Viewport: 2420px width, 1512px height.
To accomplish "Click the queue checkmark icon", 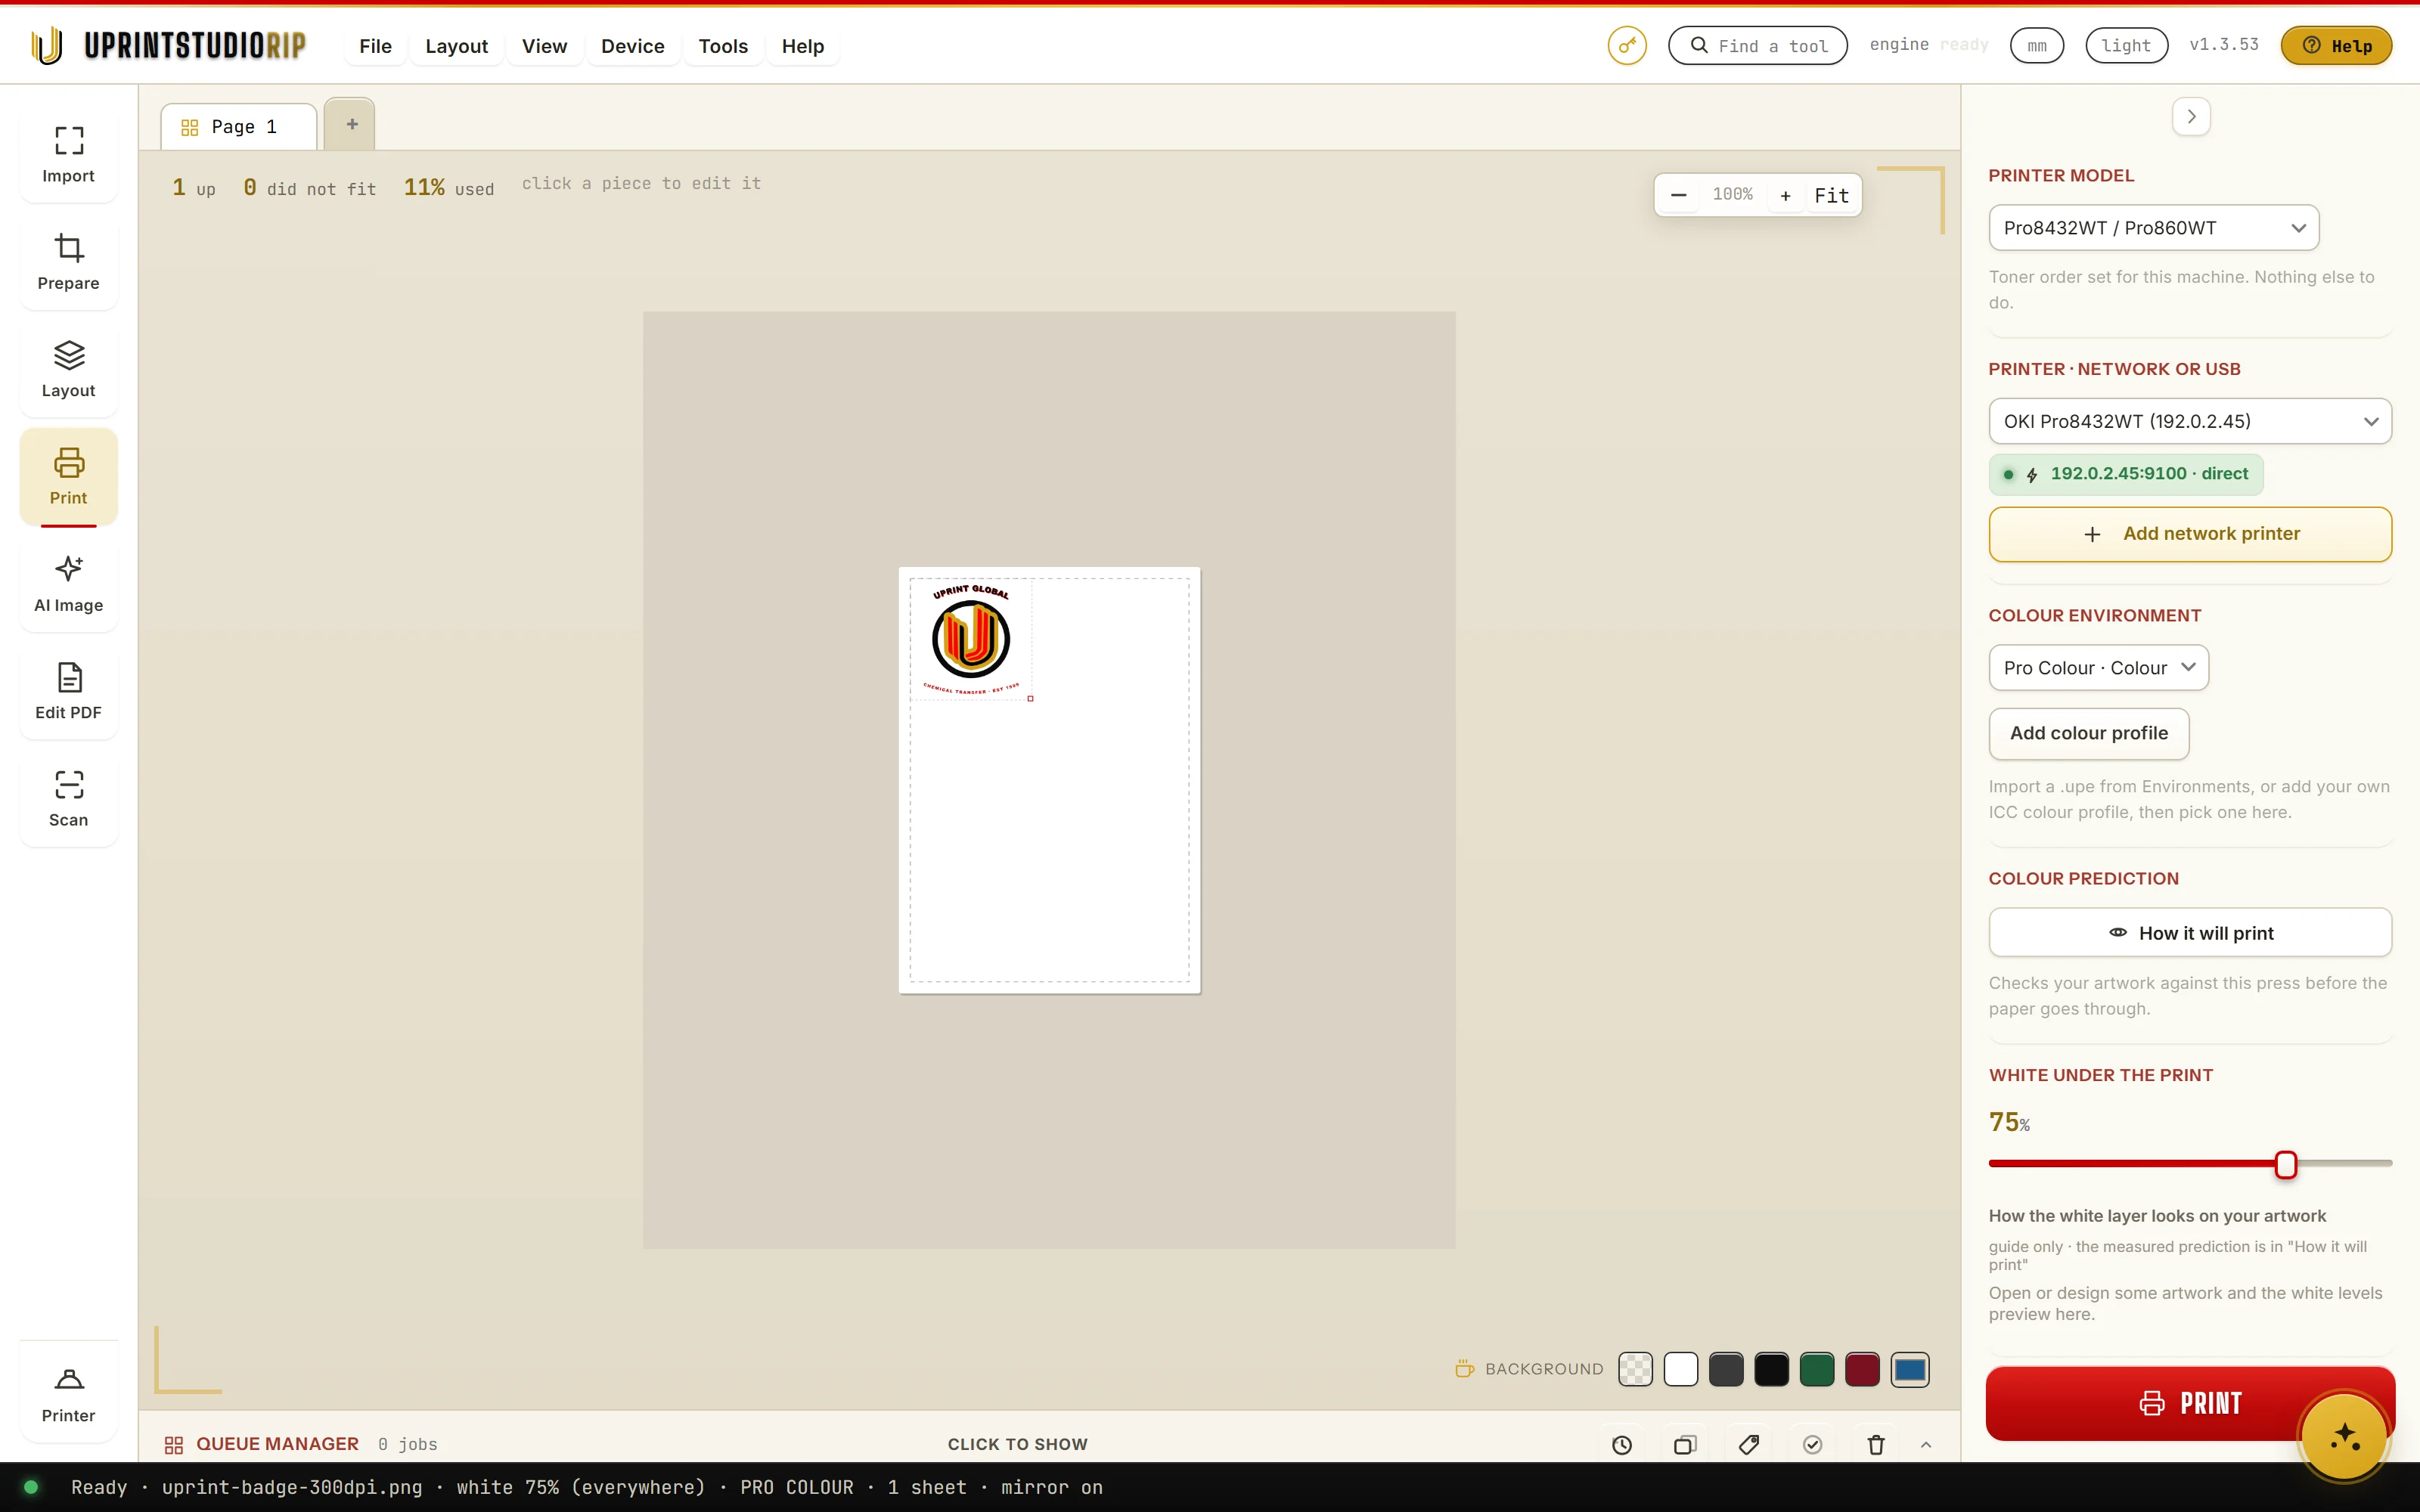I will 1812,1444.
